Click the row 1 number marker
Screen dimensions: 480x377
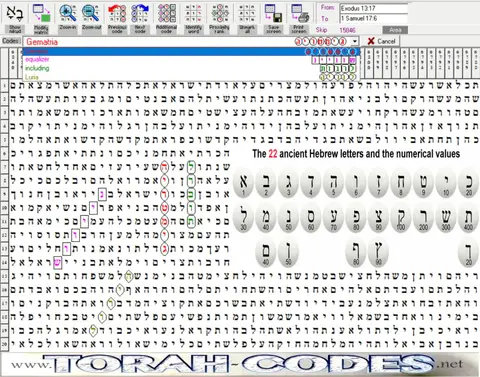point(4,86)
